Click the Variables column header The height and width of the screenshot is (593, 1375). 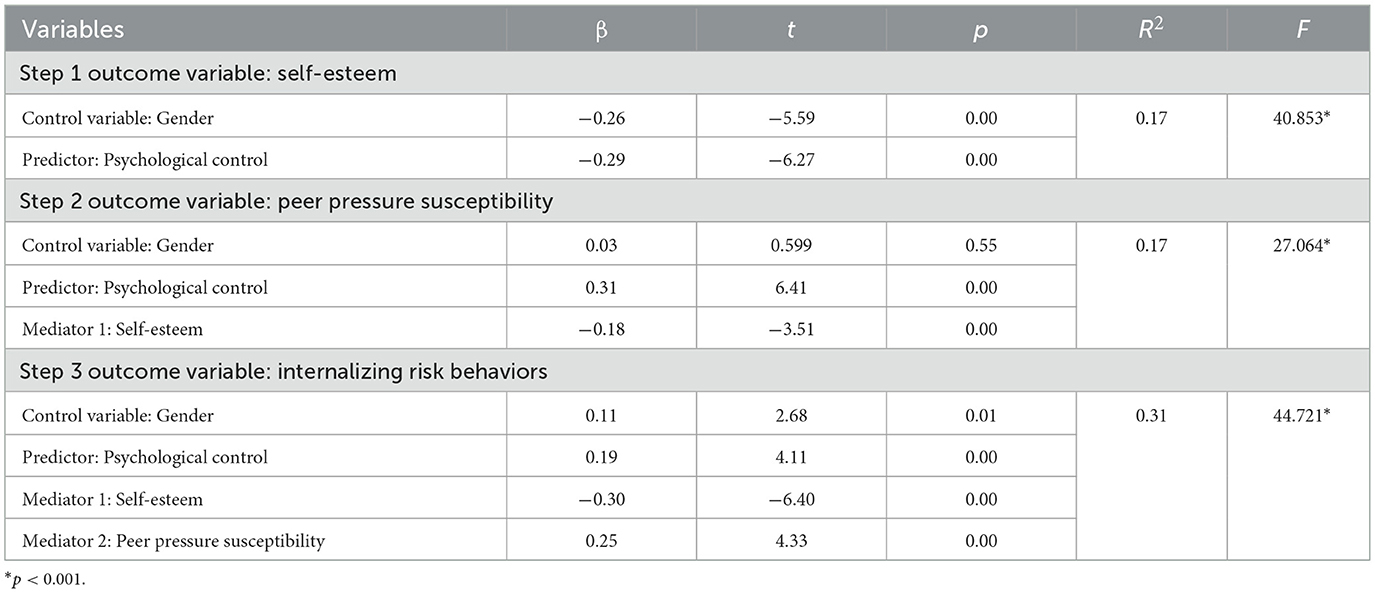click(71, 29)
